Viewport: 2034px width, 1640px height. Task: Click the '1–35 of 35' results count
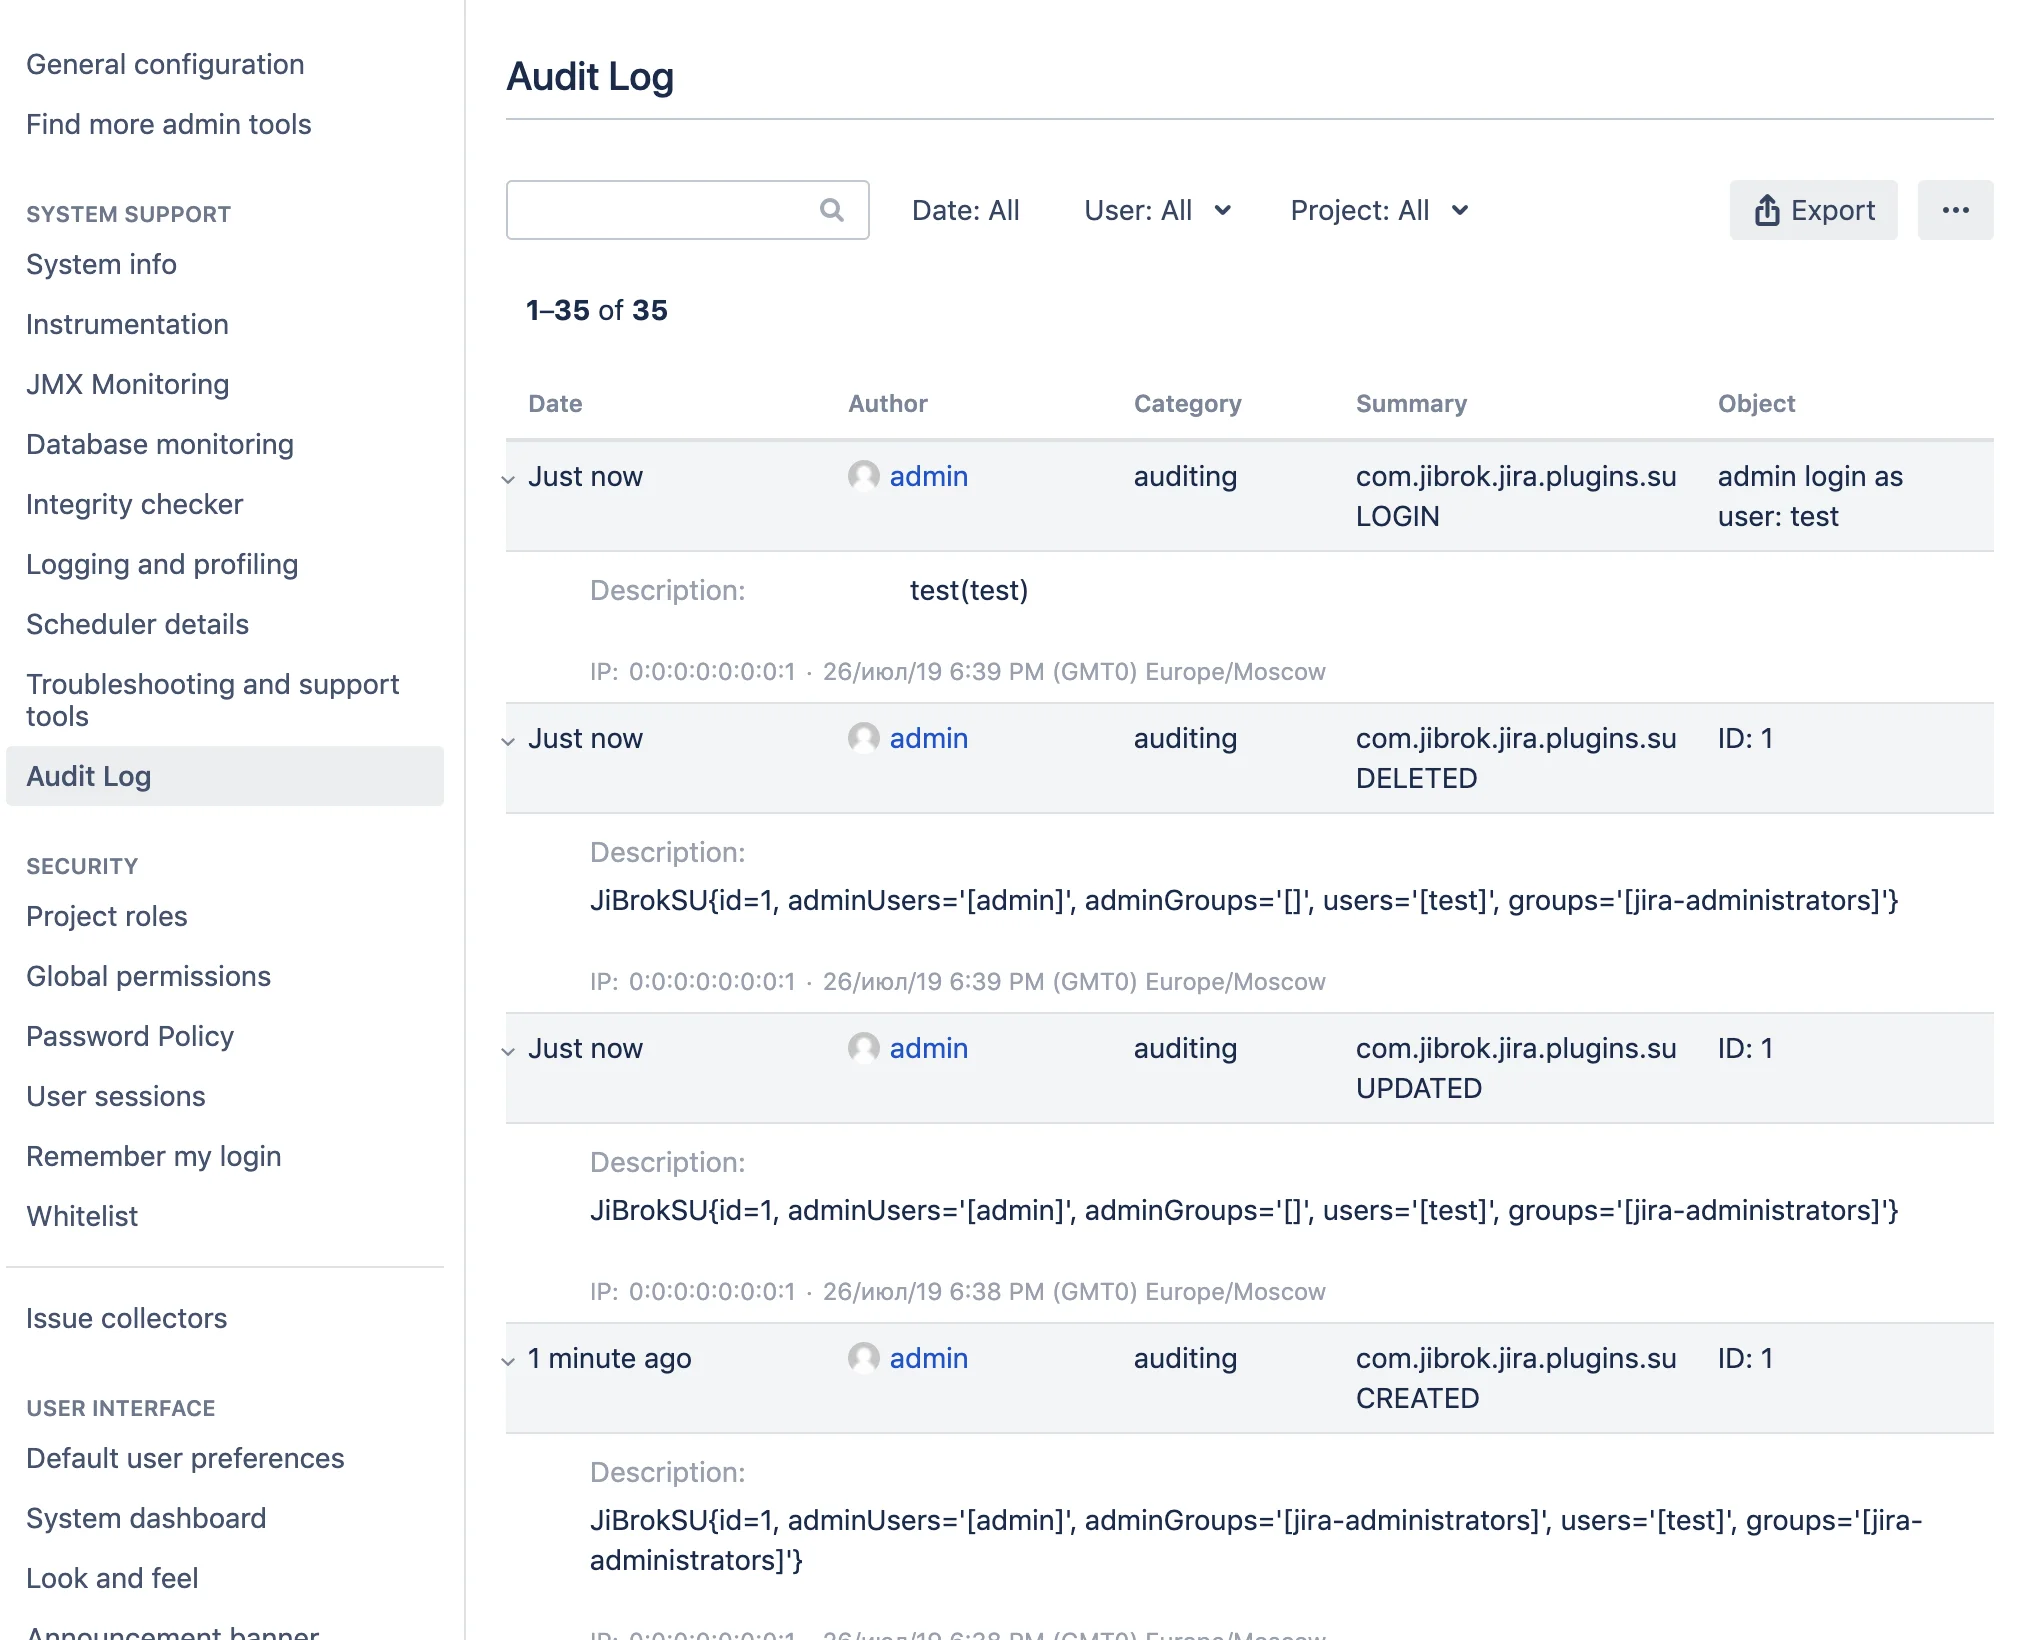pyautogui.click(x=596, y=310)
